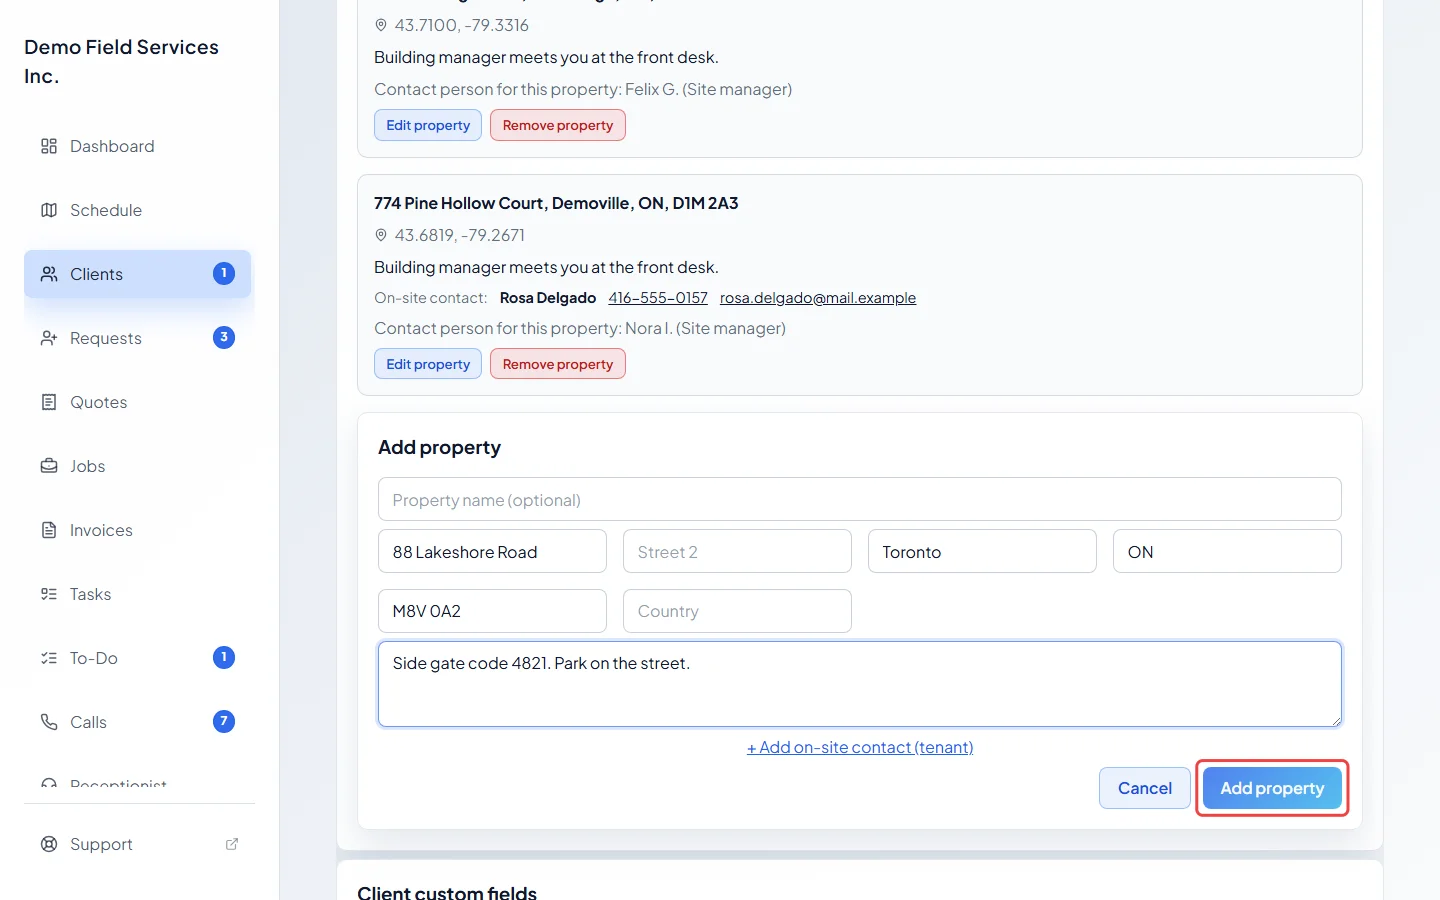Click the Quotes document icon
1440x900 pixels.
pyautogui.click(x=49, y=402)
